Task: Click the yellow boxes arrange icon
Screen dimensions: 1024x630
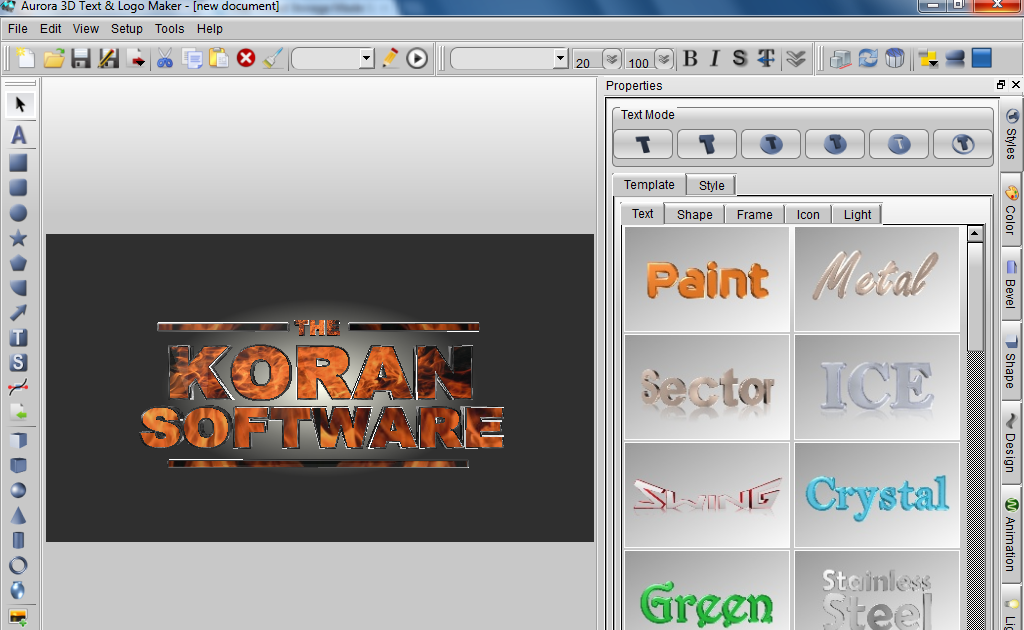Action: pos(928,58)
